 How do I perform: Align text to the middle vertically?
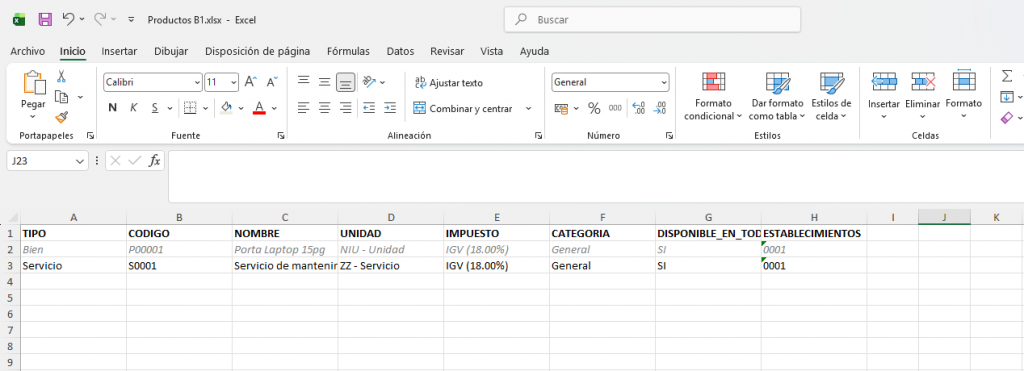pos(325,82)
